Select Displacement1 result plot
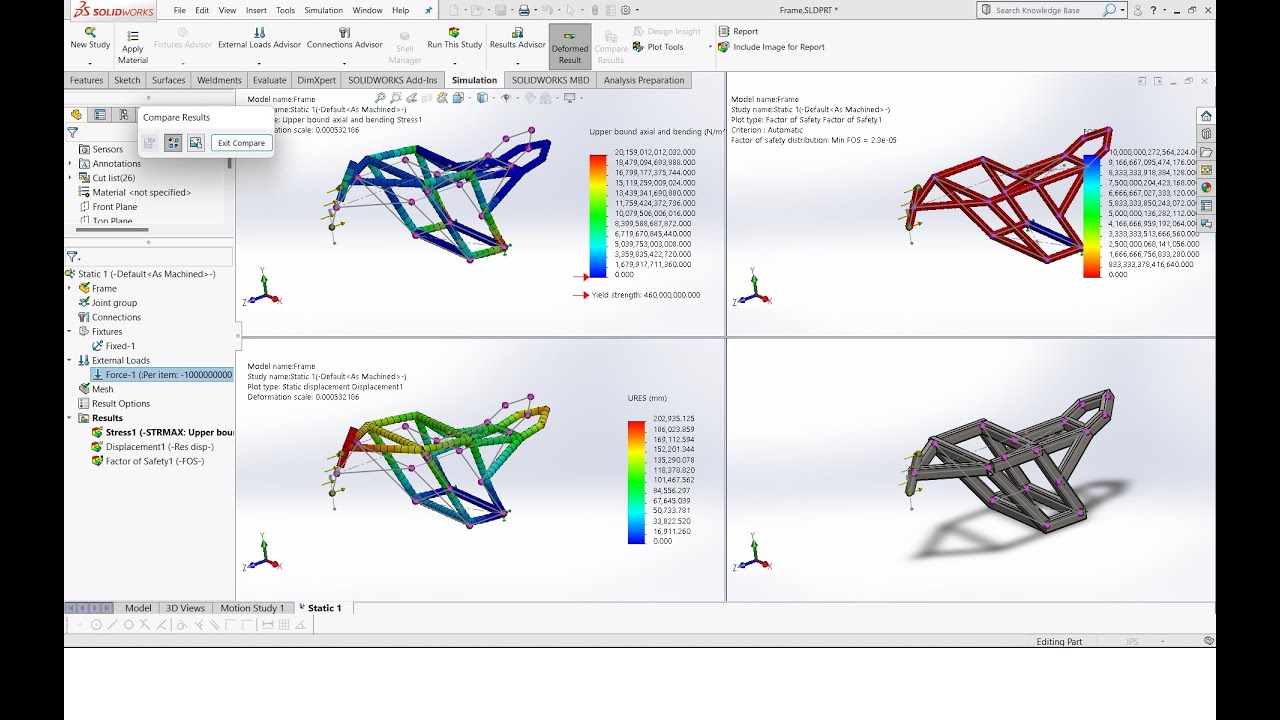The image size is (1280, 720). [x=152, y=447]
